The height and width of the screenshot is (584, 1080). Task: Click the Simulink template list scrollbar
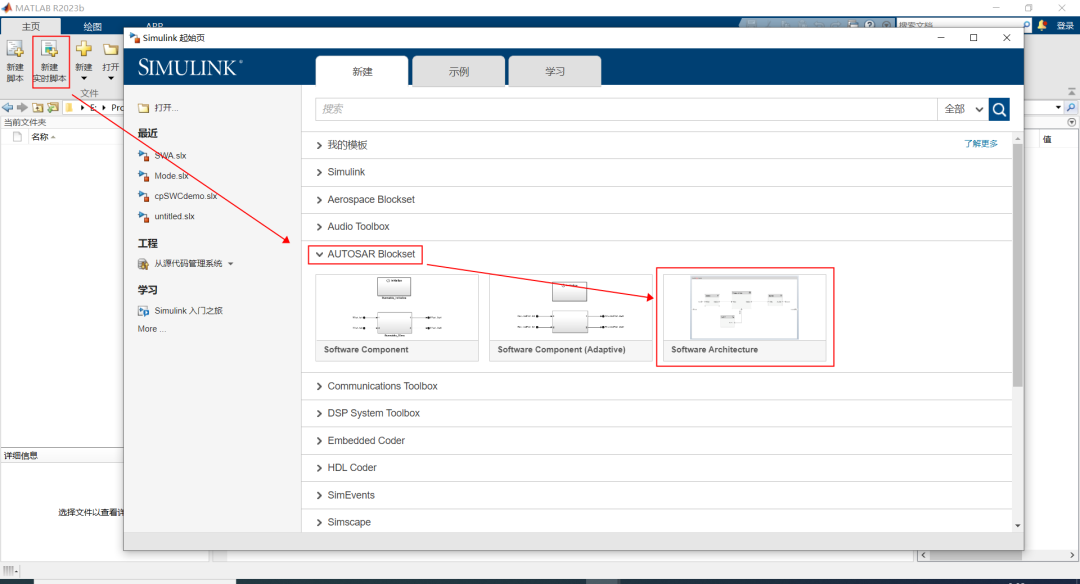1017,266
